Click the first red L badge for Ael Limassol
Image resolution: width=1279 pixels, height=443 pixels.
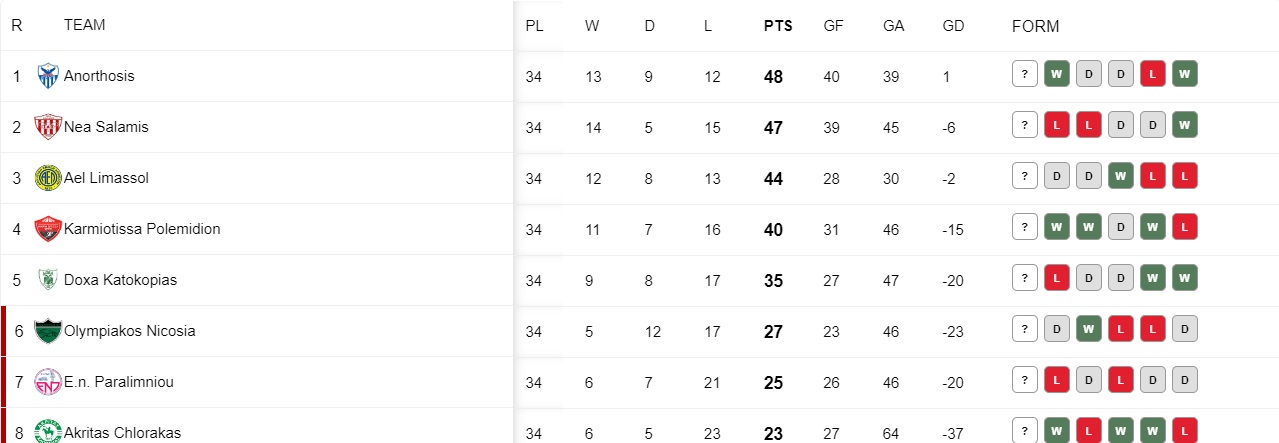coord(1153,176)
